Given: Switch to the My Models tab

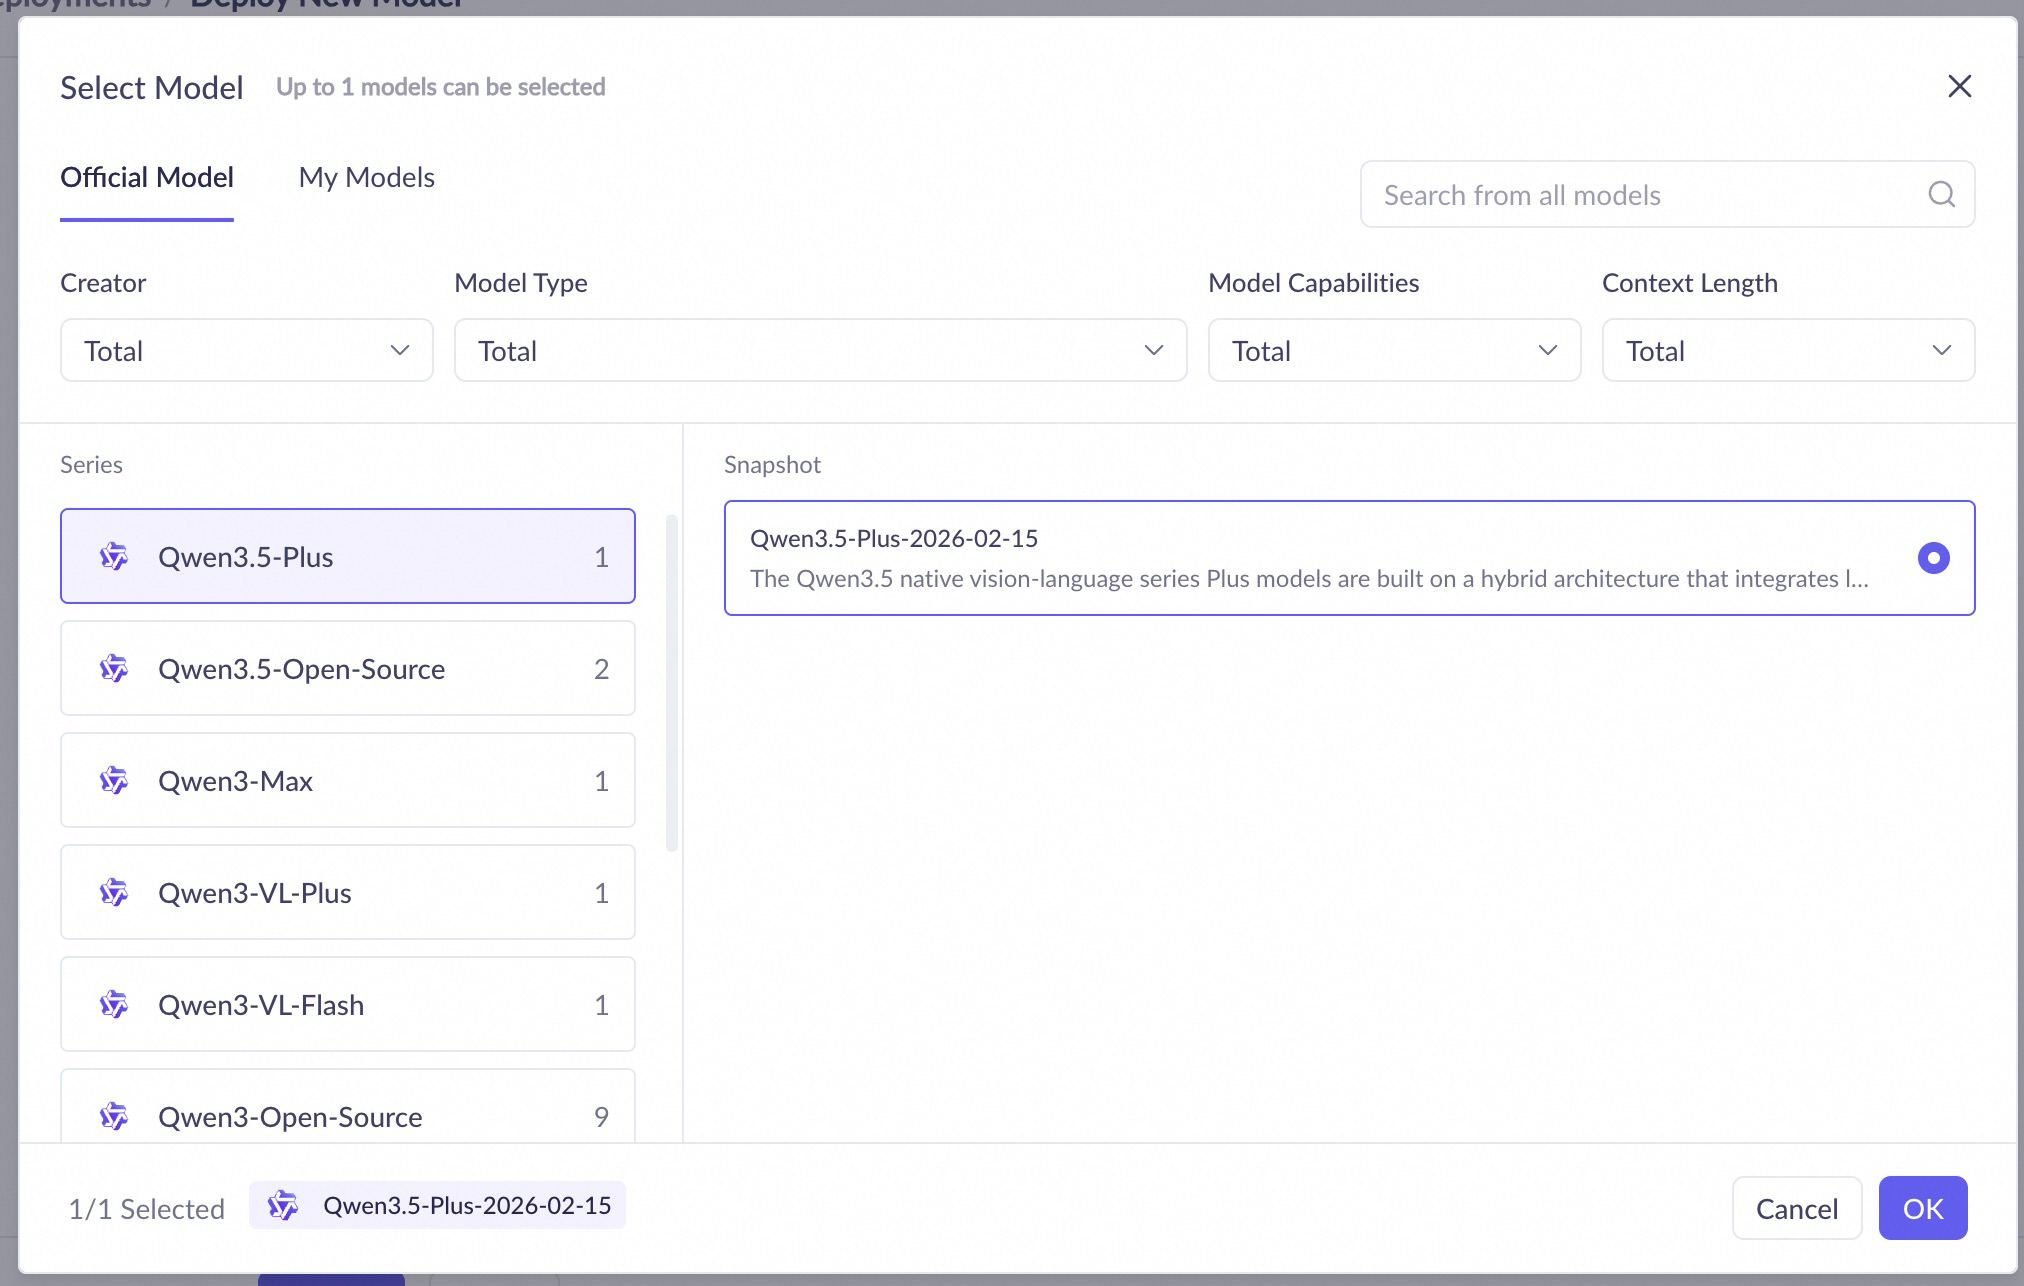Looking at the screenshot, I should [x=367, y=178].
